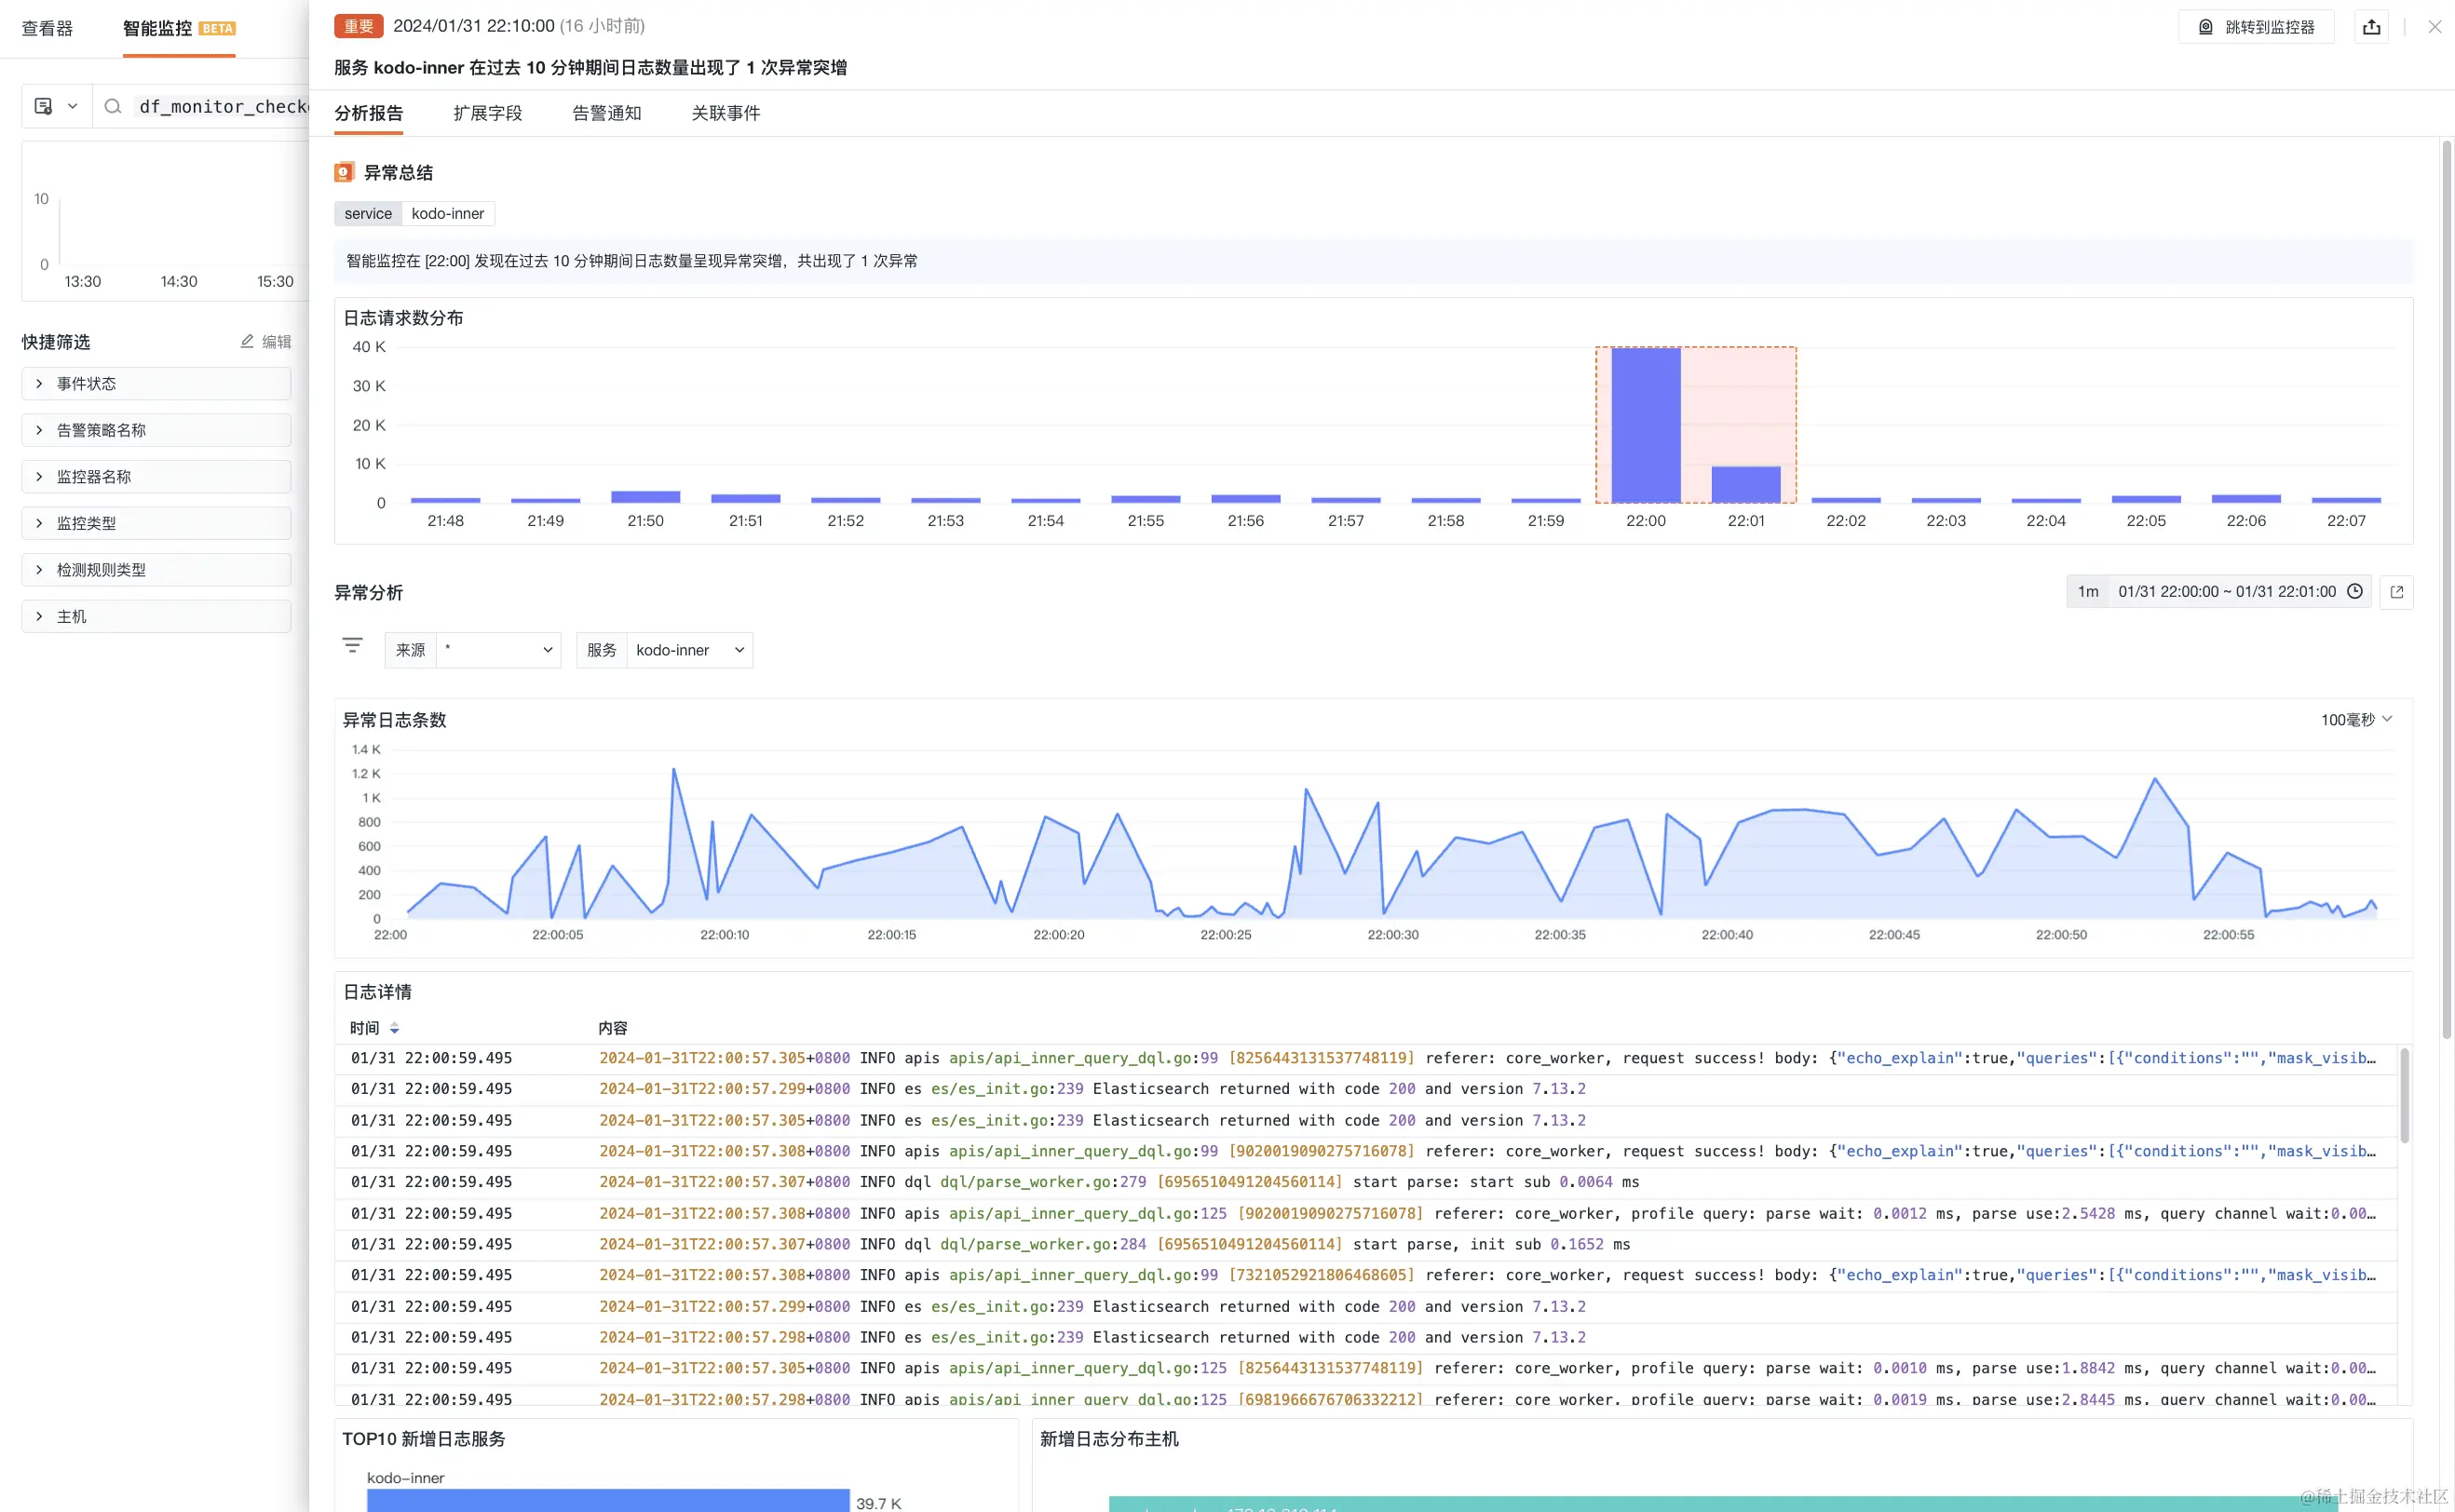Click the saved view icon at query bar left
Screen dimensions: 2455x1512
coord(44,106)
